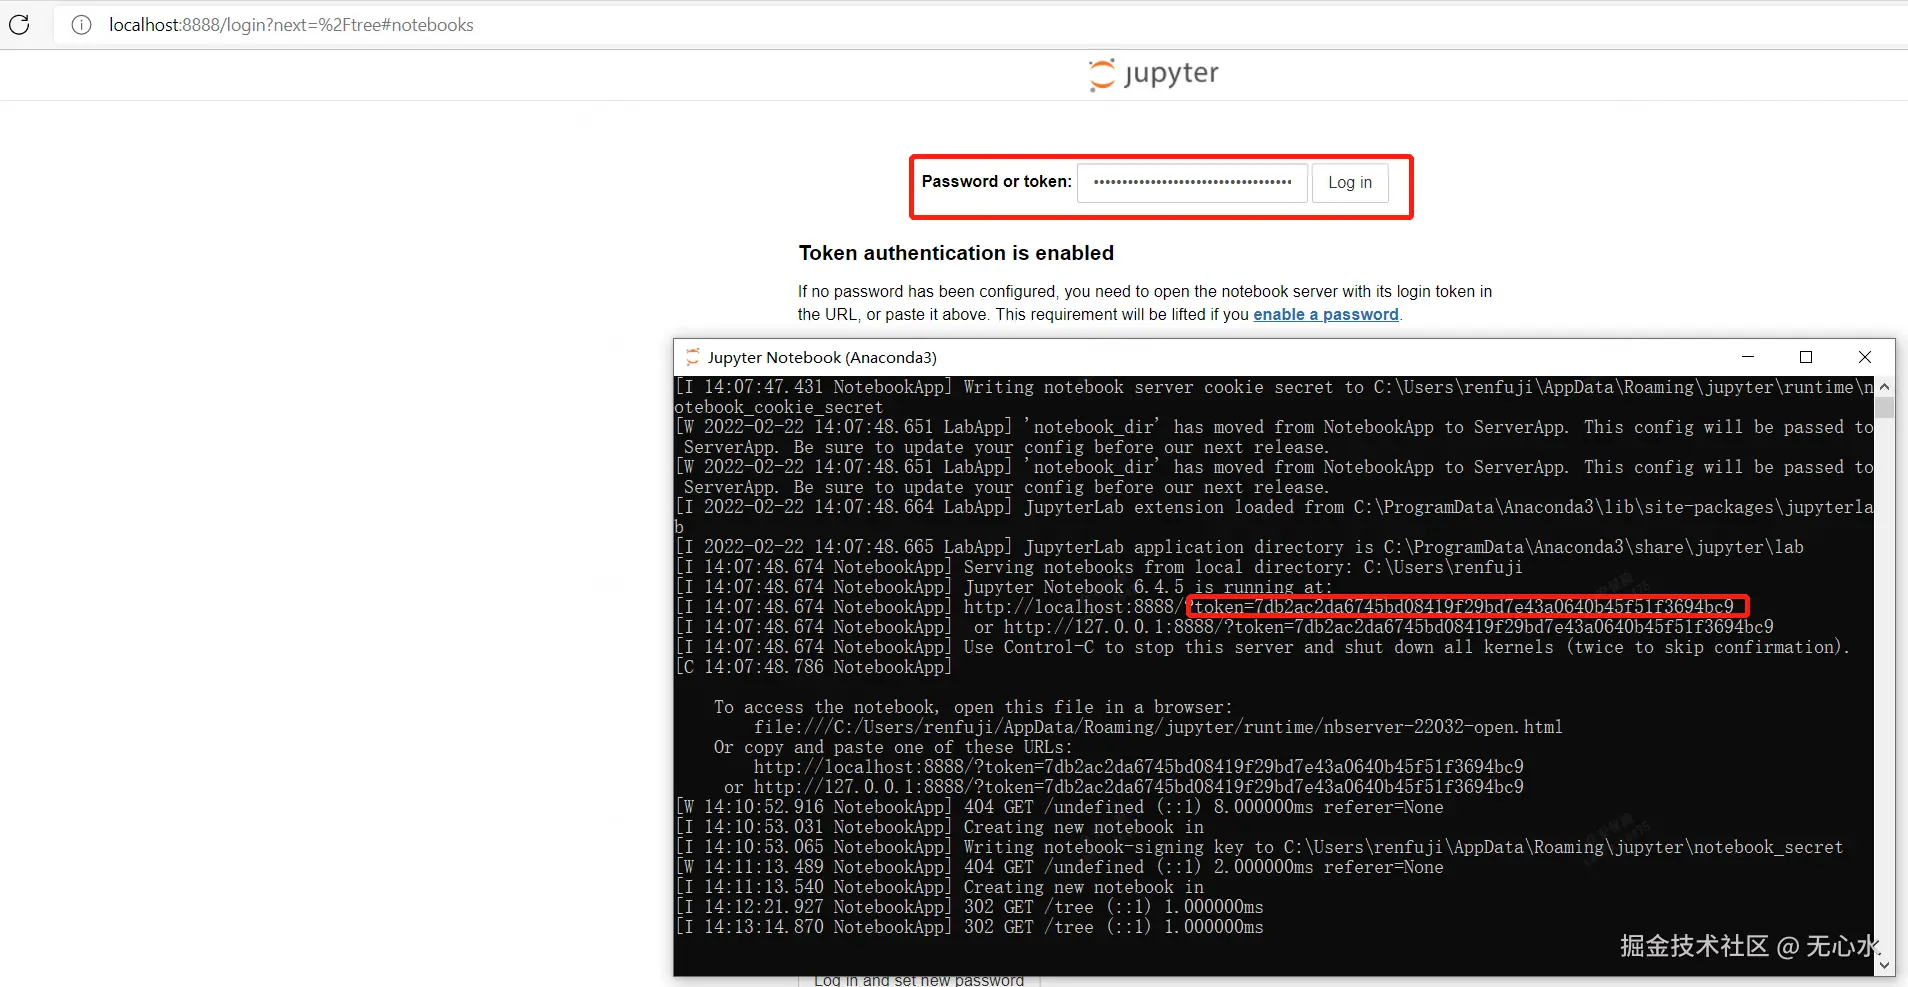Image resolution: width=1908 pixels, height=987 pixels.
Task: Click the 14:10:52.916 '404 GET /undefined' log line
Action: tap(1059, 807)
